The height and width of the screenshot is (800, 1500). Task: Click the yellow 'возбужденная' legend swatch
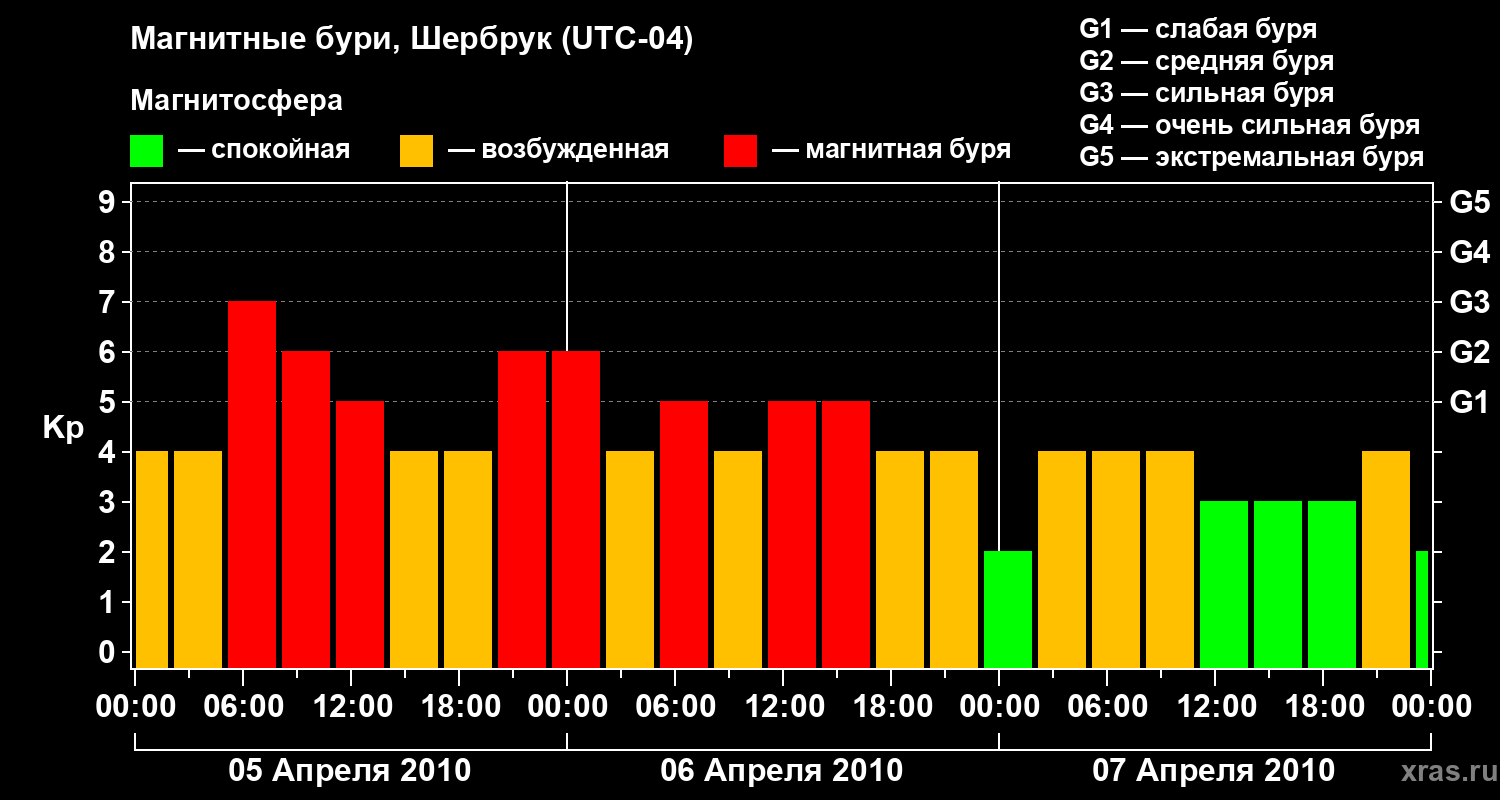pyautogui.click(x=416, y=151)
